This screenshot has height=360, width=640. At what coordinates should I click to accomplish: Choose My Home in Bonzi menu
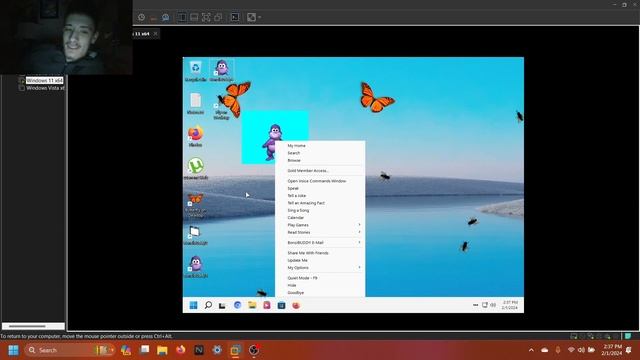[x=296, y=146]
